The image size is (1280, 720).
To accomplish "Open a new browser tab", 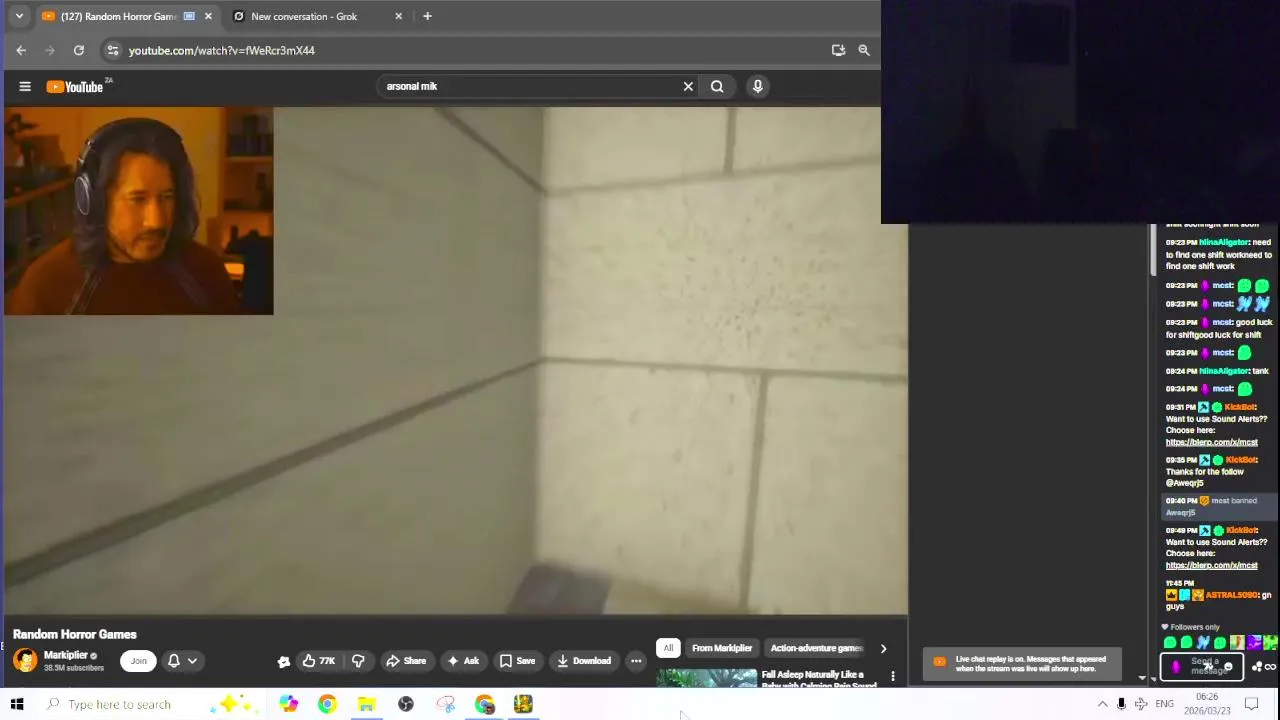I will click(427, 16).
